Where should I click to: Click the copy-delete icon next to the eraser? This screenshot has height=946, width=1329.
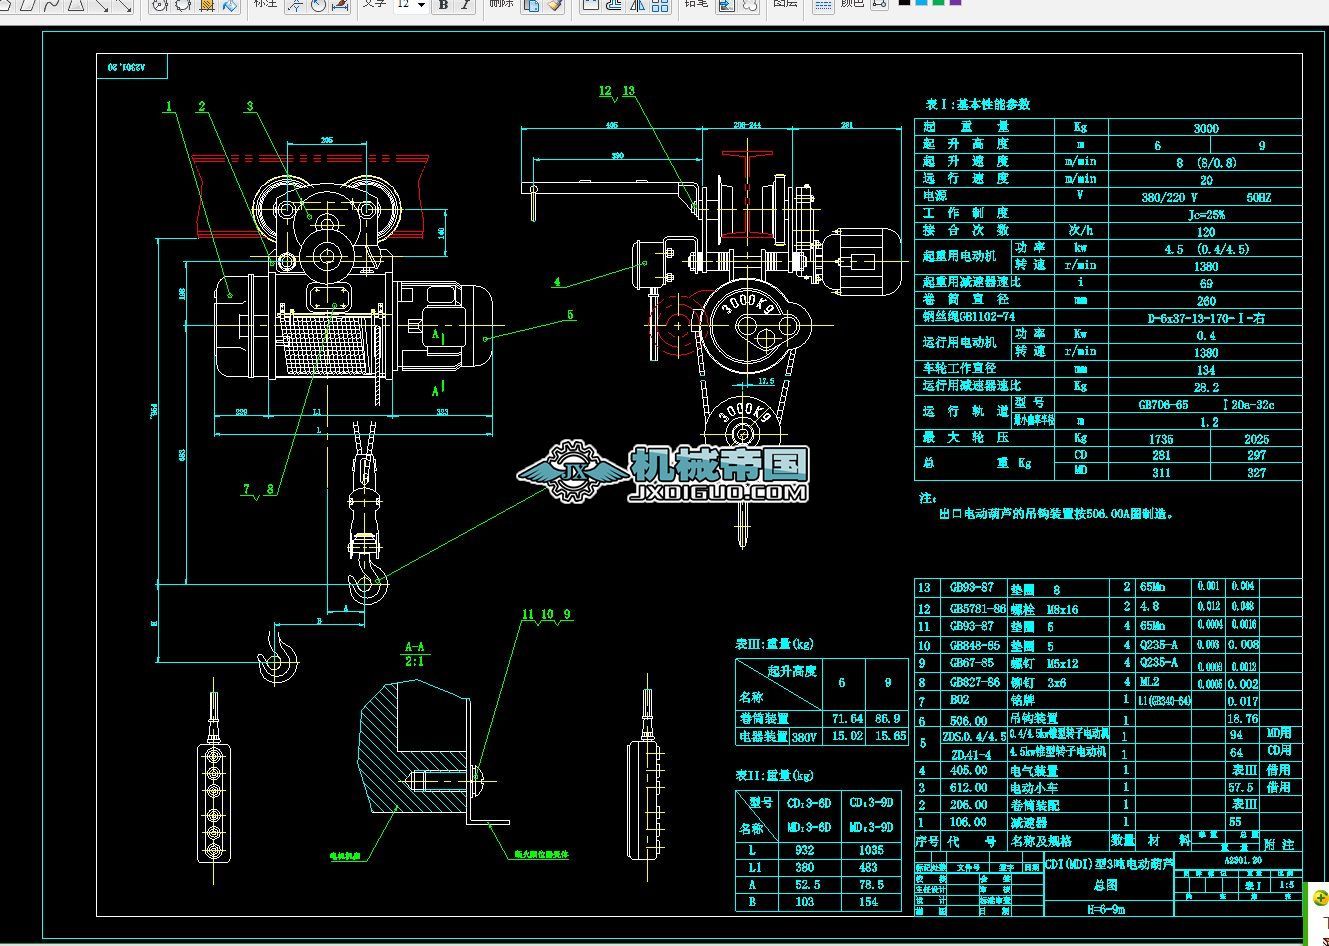[532, 5]
